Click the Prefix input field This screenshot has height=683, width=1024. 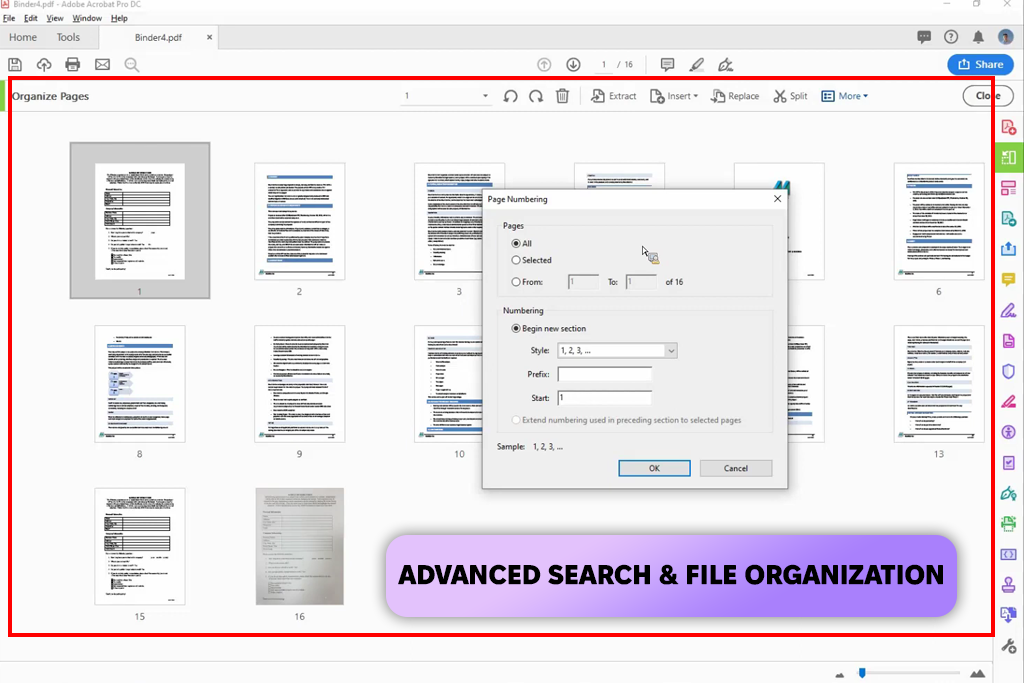coord(605,374)
